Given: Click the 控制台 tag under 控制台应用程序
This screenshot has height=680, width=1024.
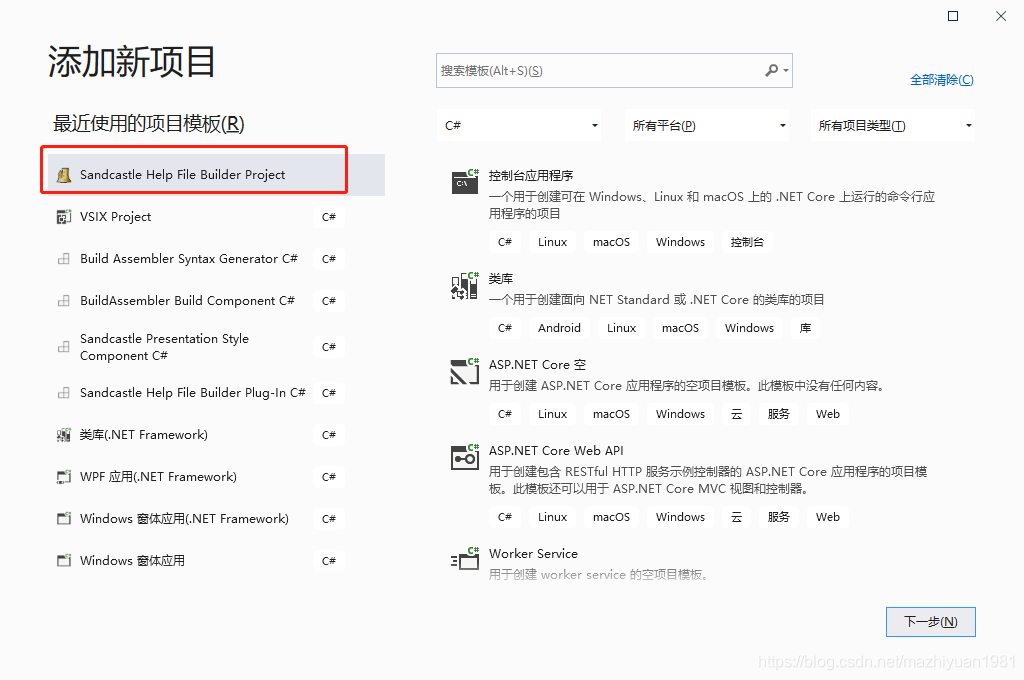Looking at the screenshot, I should pyautogui.click(x=747, y=242).
